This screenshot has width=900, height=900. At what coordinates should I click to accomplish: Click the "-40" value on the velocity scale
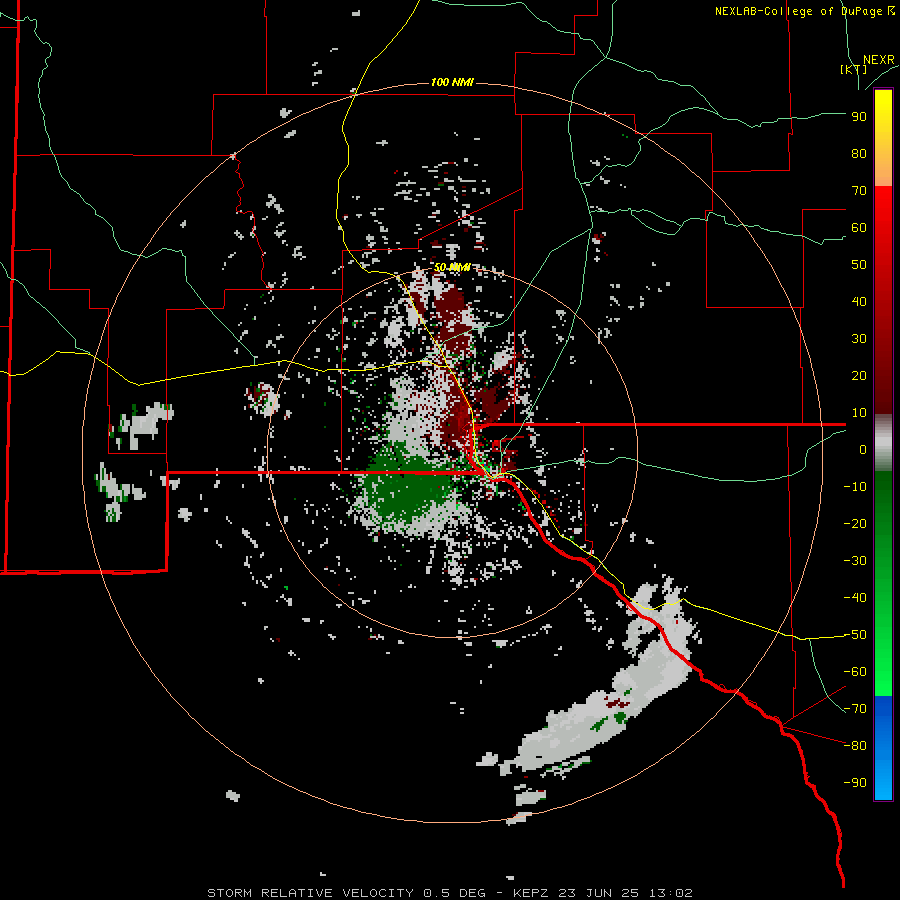pyautogui.click(x=855, y=598)
